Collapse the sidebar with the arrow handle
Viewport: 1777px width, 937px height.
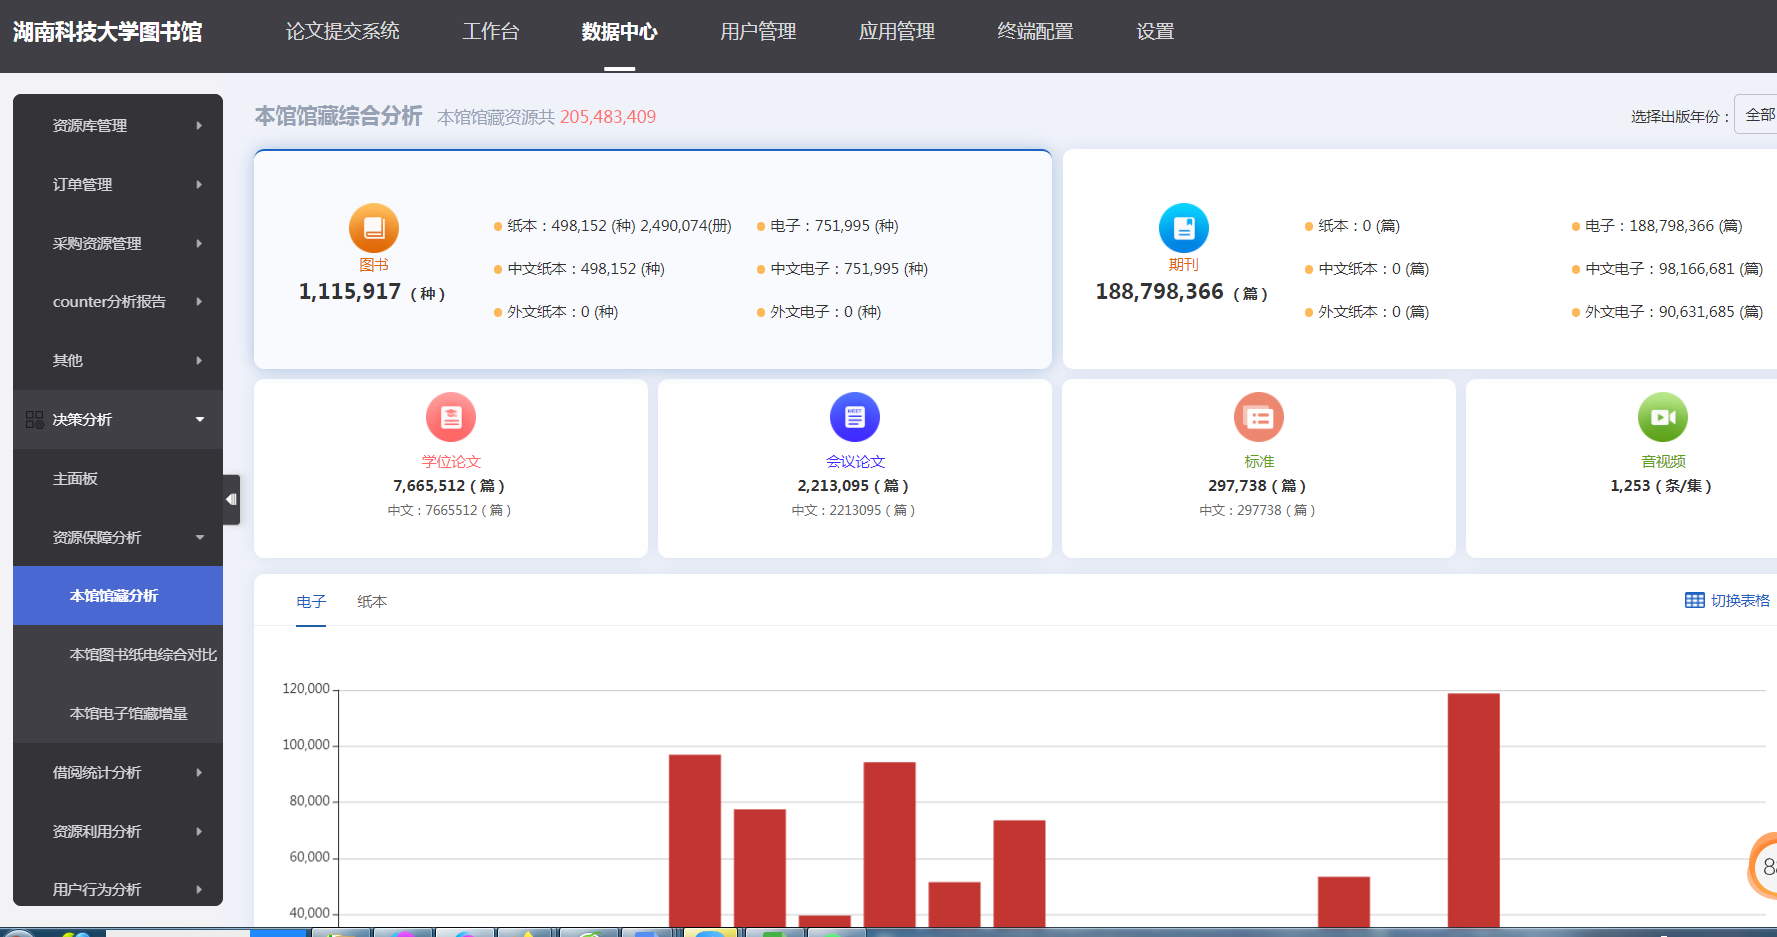pos(231,499)
